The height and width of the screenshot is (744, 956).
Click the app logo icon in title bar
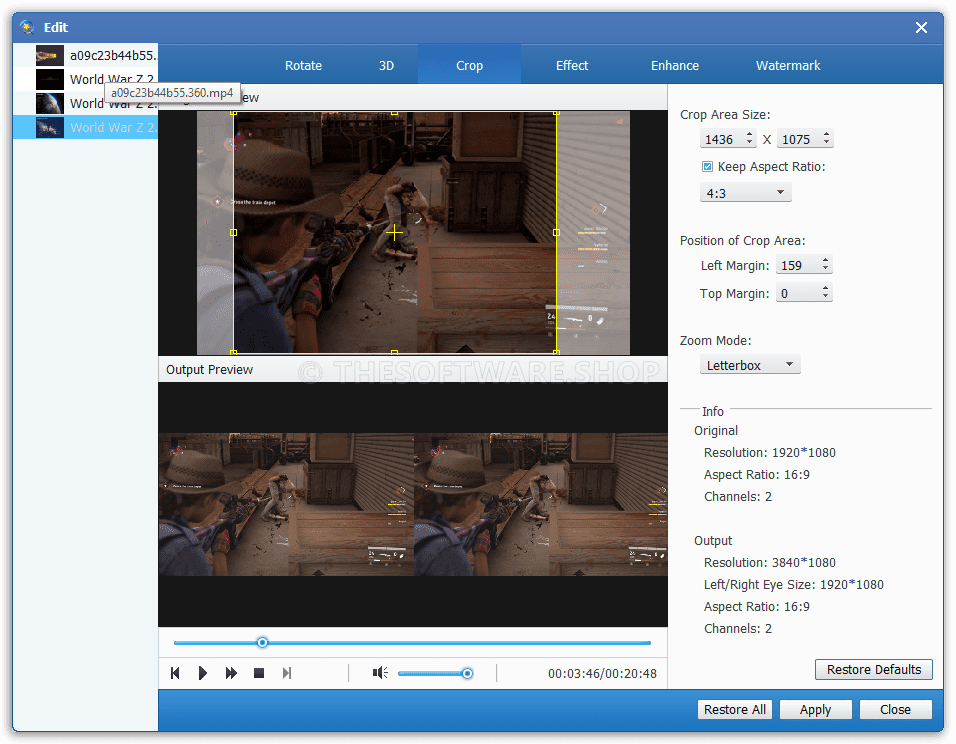pos(27,27)
